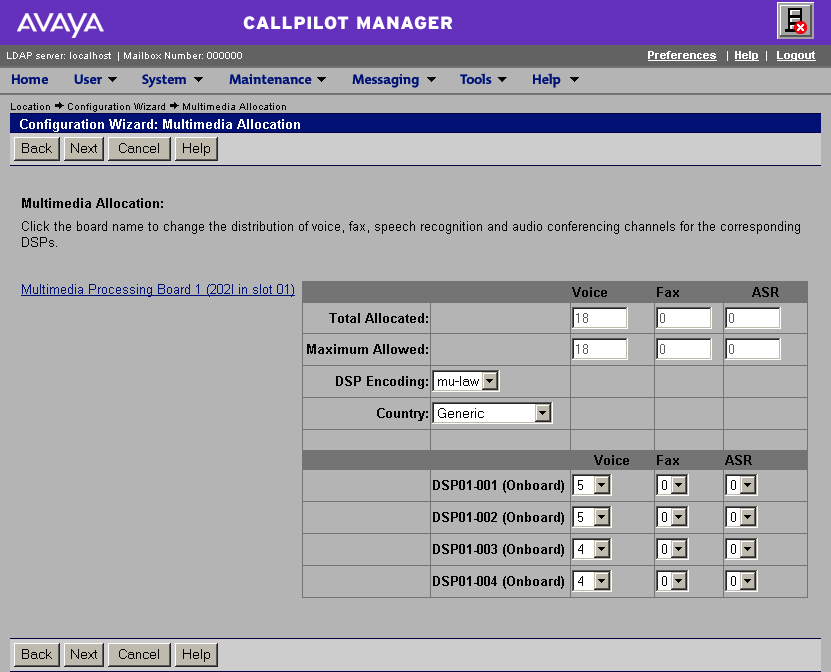Open the Maintenance menu

(x=277, y=79)
